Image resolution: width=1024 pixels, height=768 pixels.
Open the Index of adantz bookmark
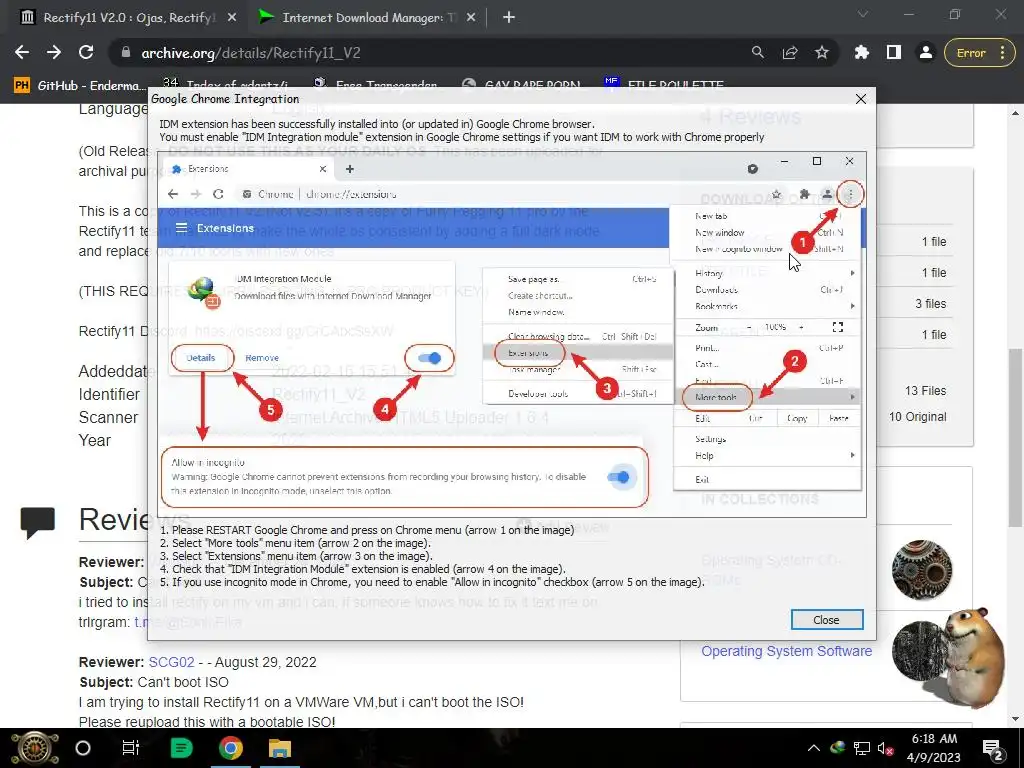pos(225,85)
